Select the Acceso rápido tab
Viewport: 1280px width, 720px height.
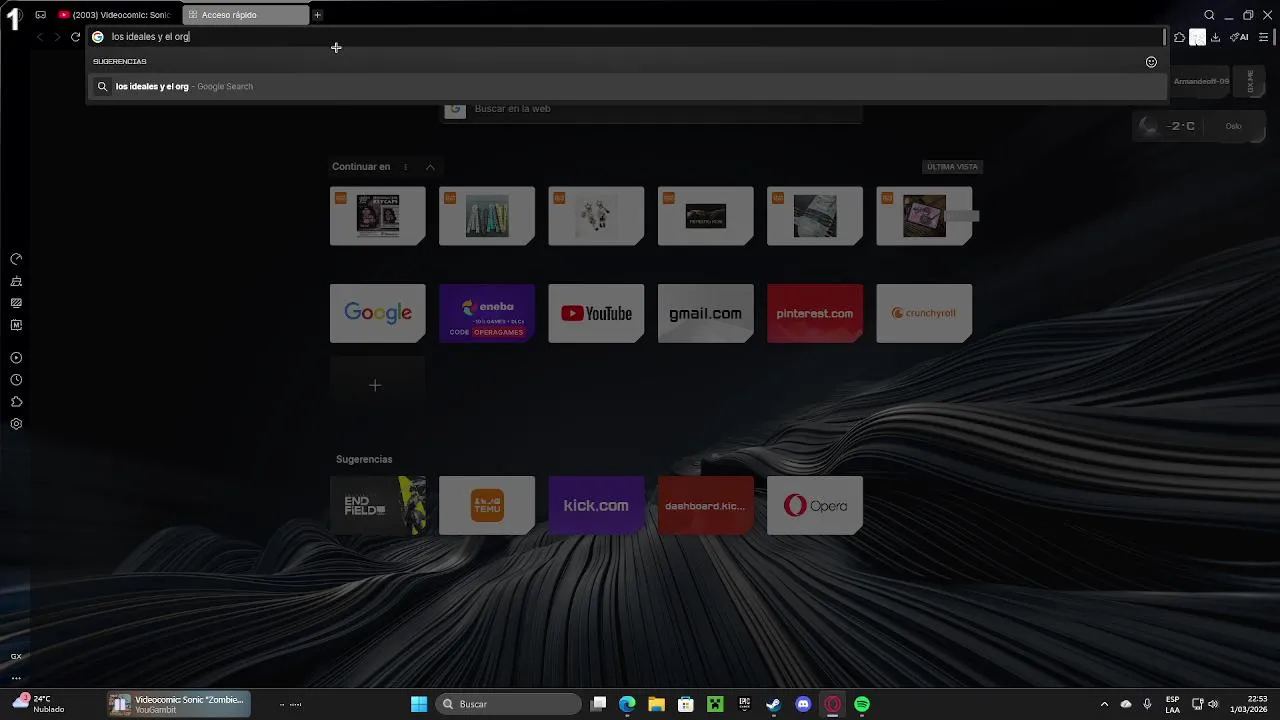tap(245, 15)
